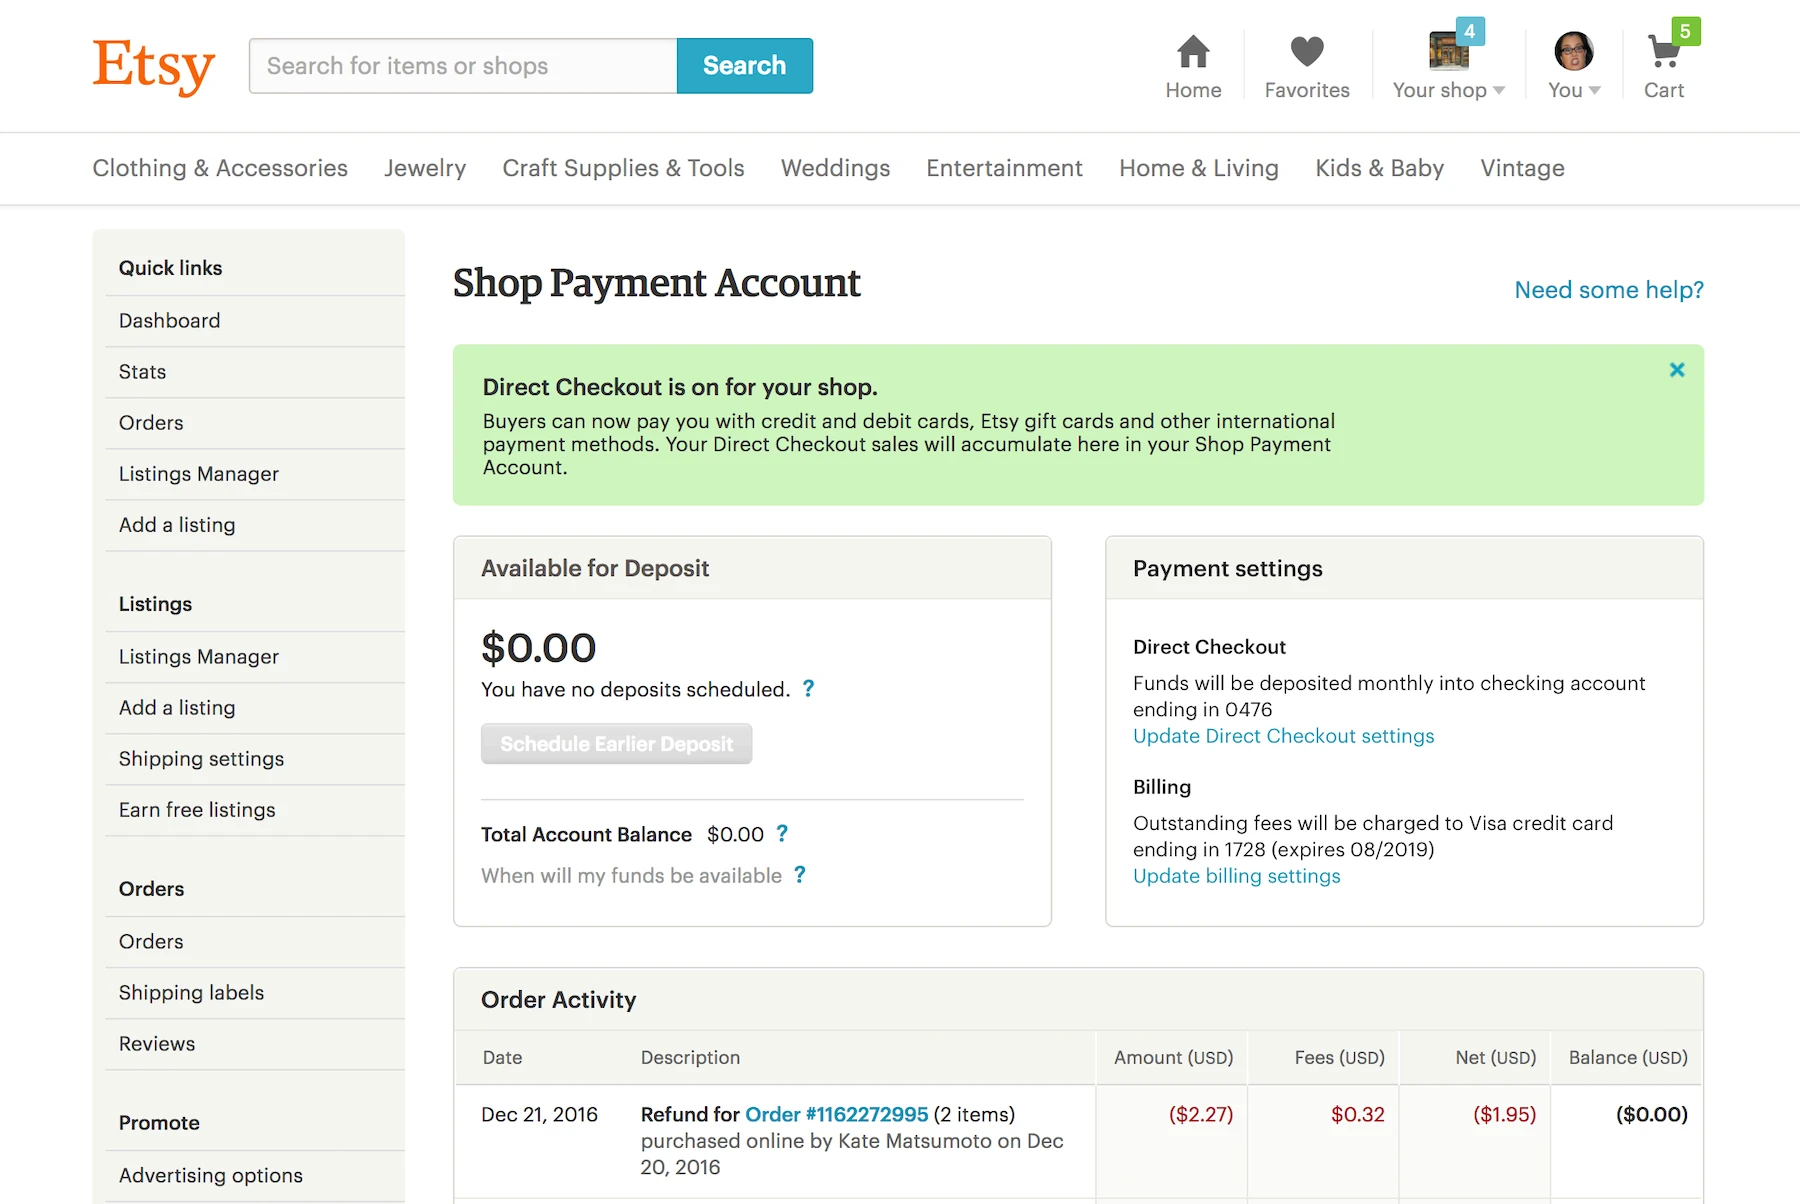Open the Craft Supplies & Tools menu
Image resolution: width=1800 pixels, height=1204 pixels.
623,168
